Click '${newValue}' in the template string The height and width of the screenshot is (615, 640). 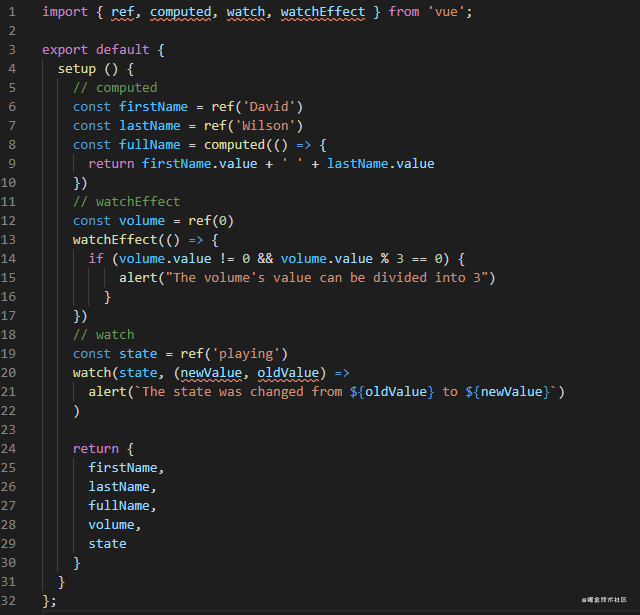pos(508,391)
